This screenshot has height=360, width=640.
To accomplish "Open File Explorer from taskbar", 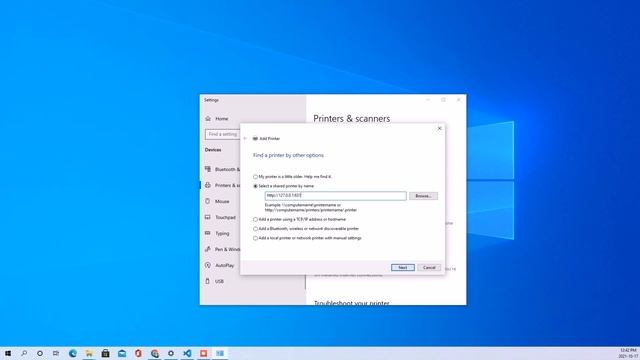I will coord(89,353).
